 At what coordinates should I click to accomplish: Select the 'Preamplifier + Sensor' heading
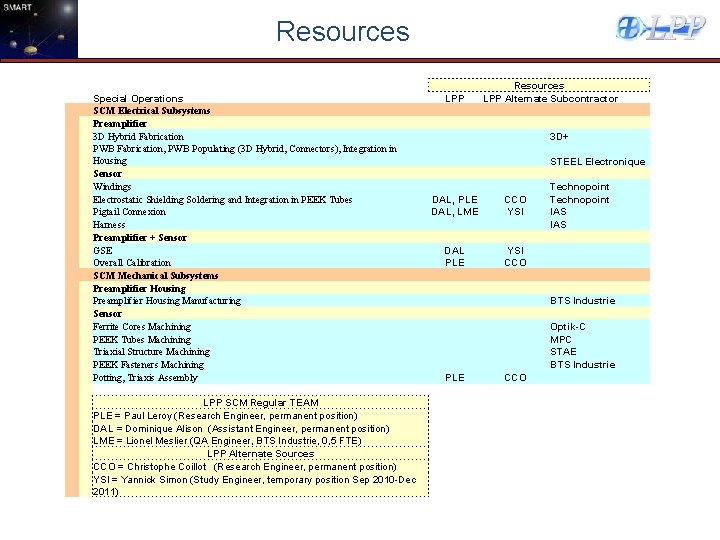[x=140, y=237]
